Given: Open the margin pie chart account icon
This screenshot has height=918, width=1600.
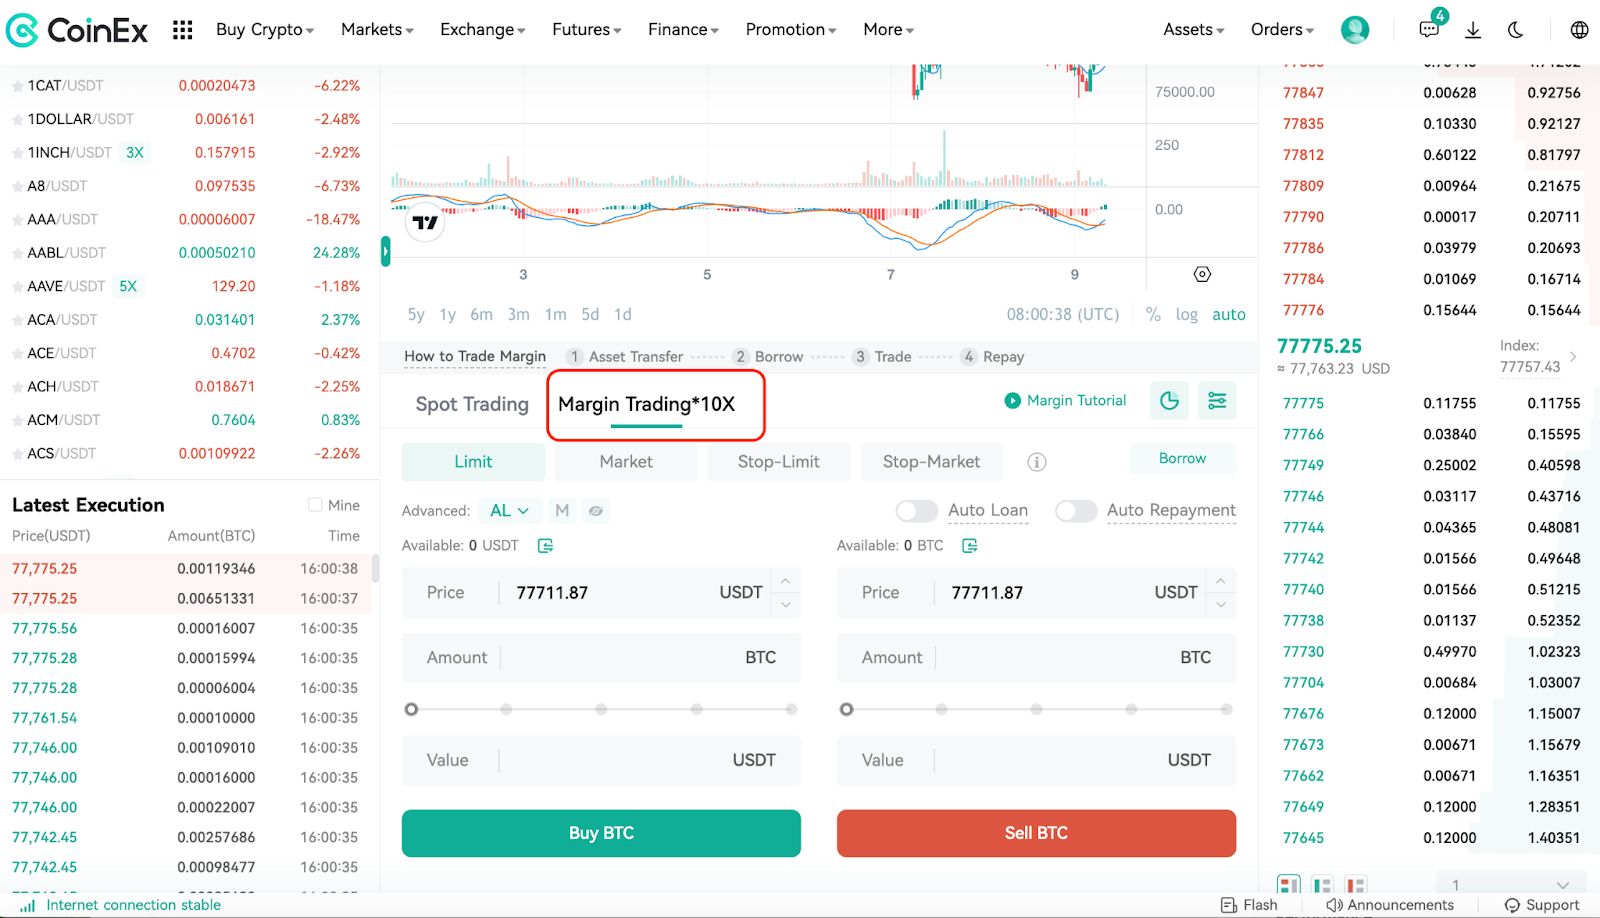Looking at the screenshot, I should click(x=1168, y=400).
